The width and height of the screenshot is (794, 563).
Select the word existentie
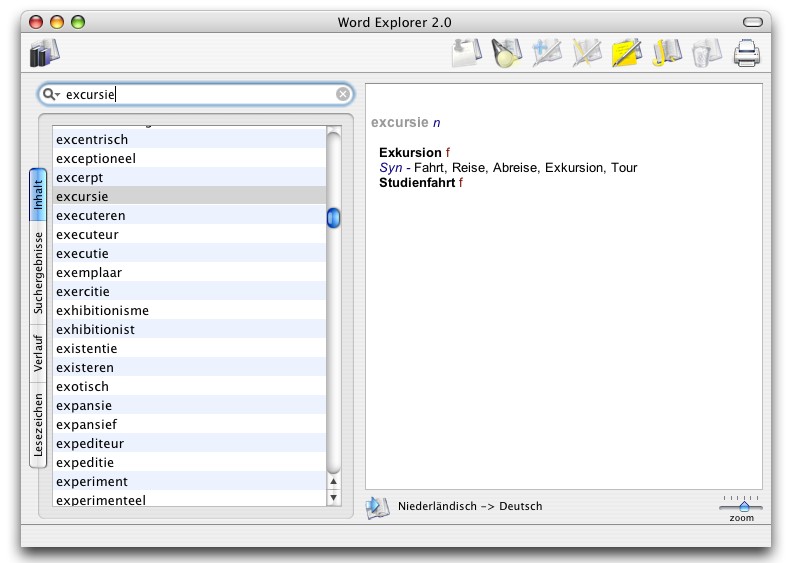tap(189, 348)
